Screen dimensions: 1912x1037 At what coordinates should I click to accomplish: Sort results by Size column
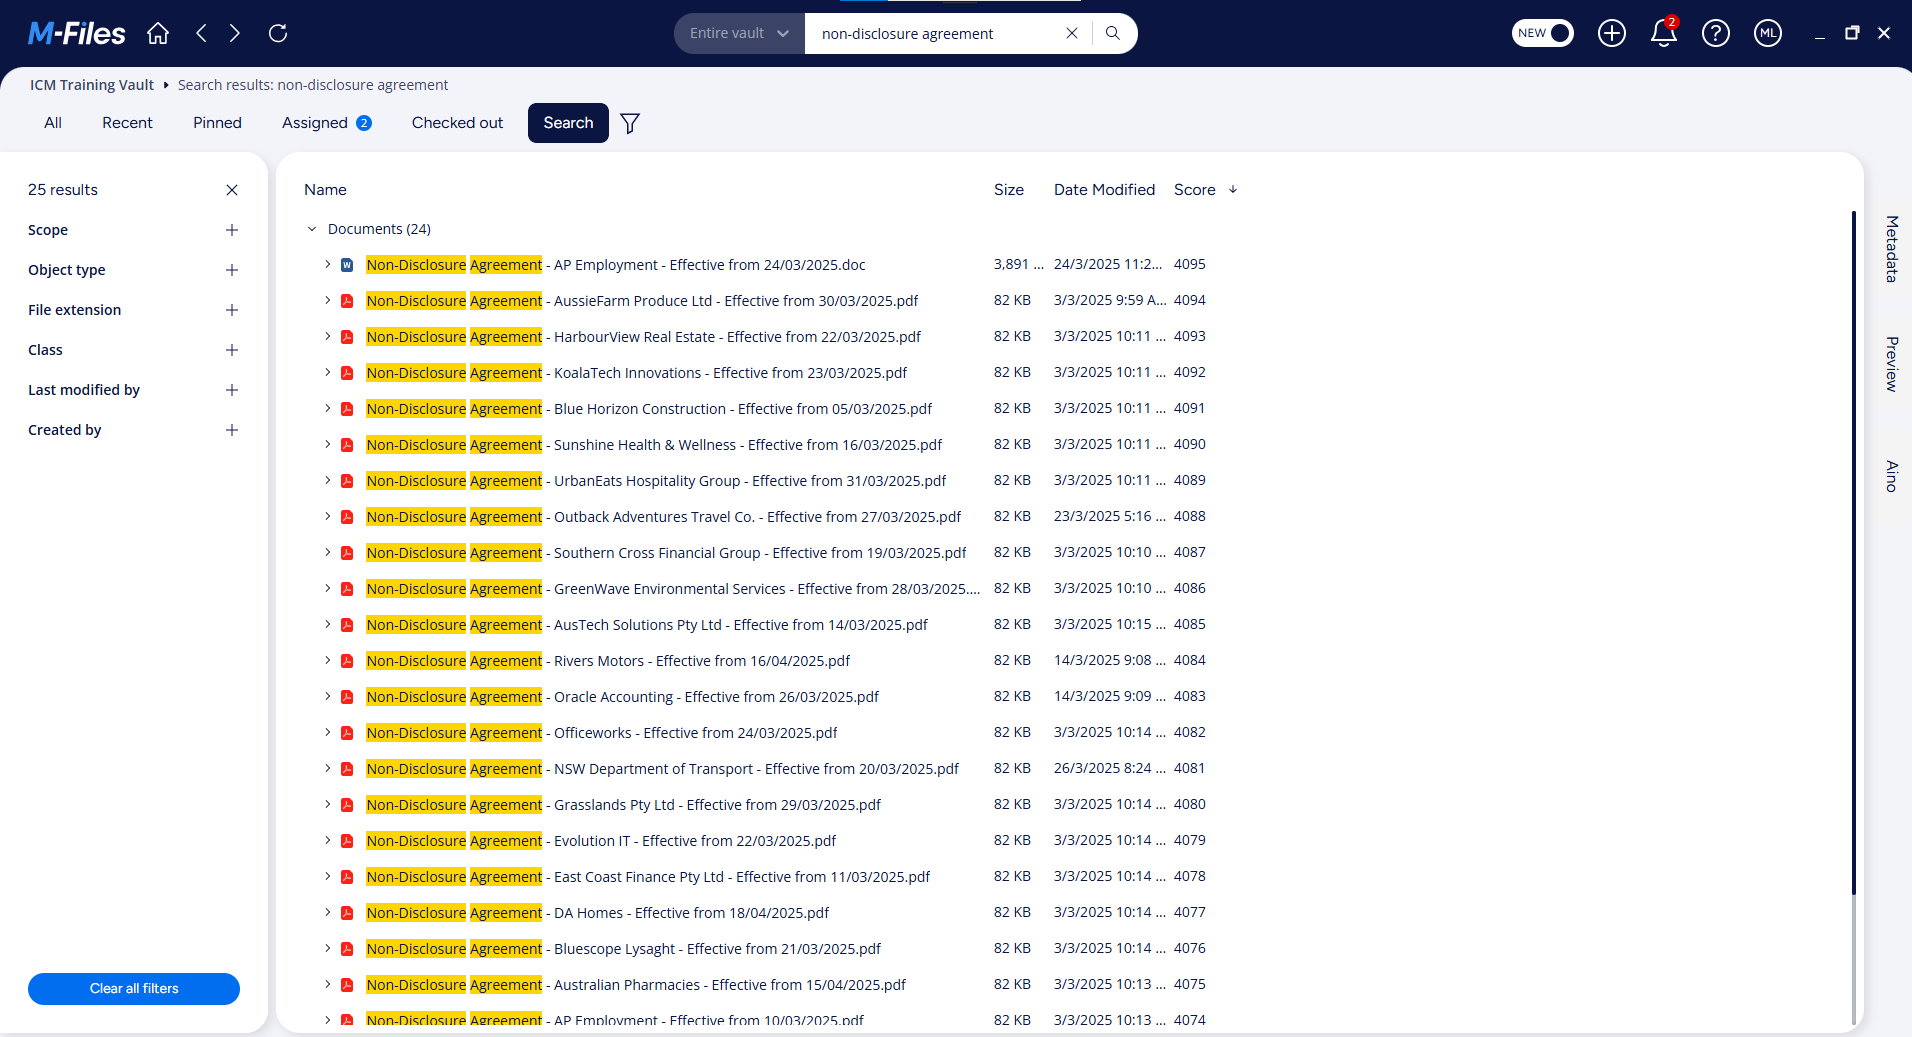(1009, 190)
